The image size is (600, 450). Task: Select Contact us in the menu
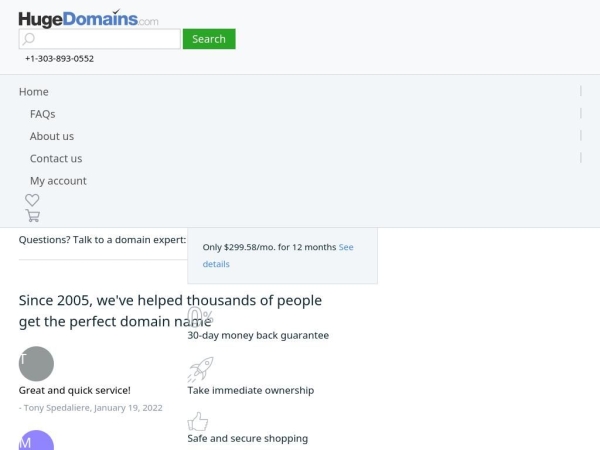click(x=56, y=158)
